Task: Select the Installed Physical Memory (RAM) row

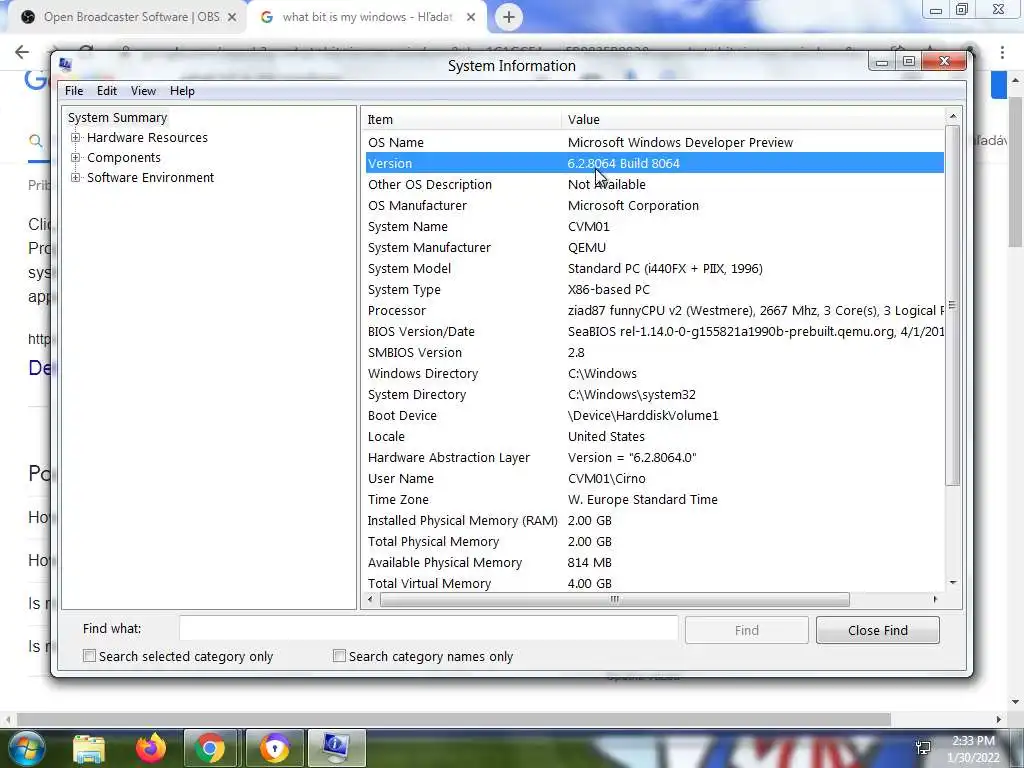Action: (654, 520)
